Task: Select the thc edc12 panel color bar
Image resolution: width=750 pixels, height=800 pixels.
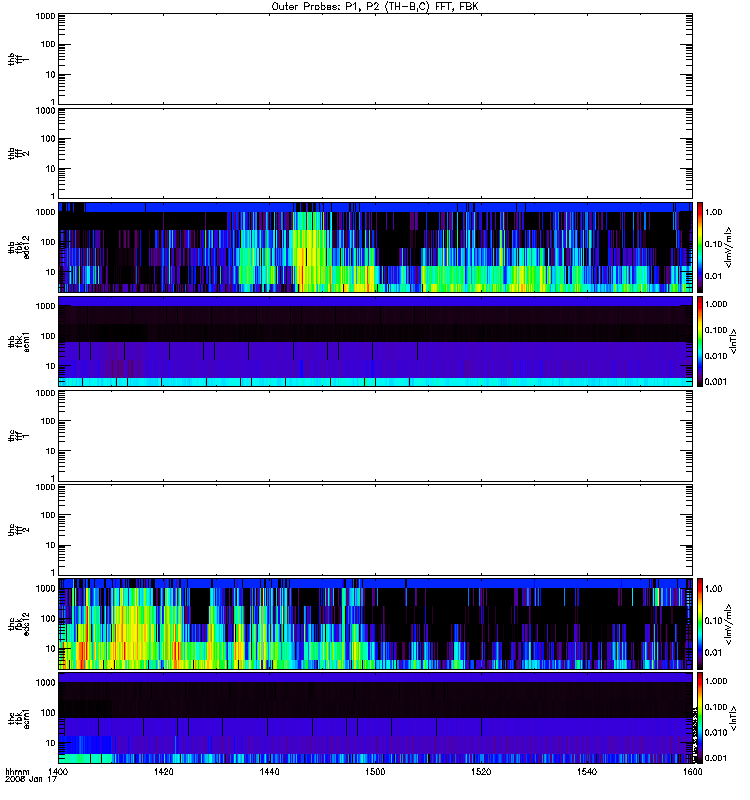Action: [700, 624]
